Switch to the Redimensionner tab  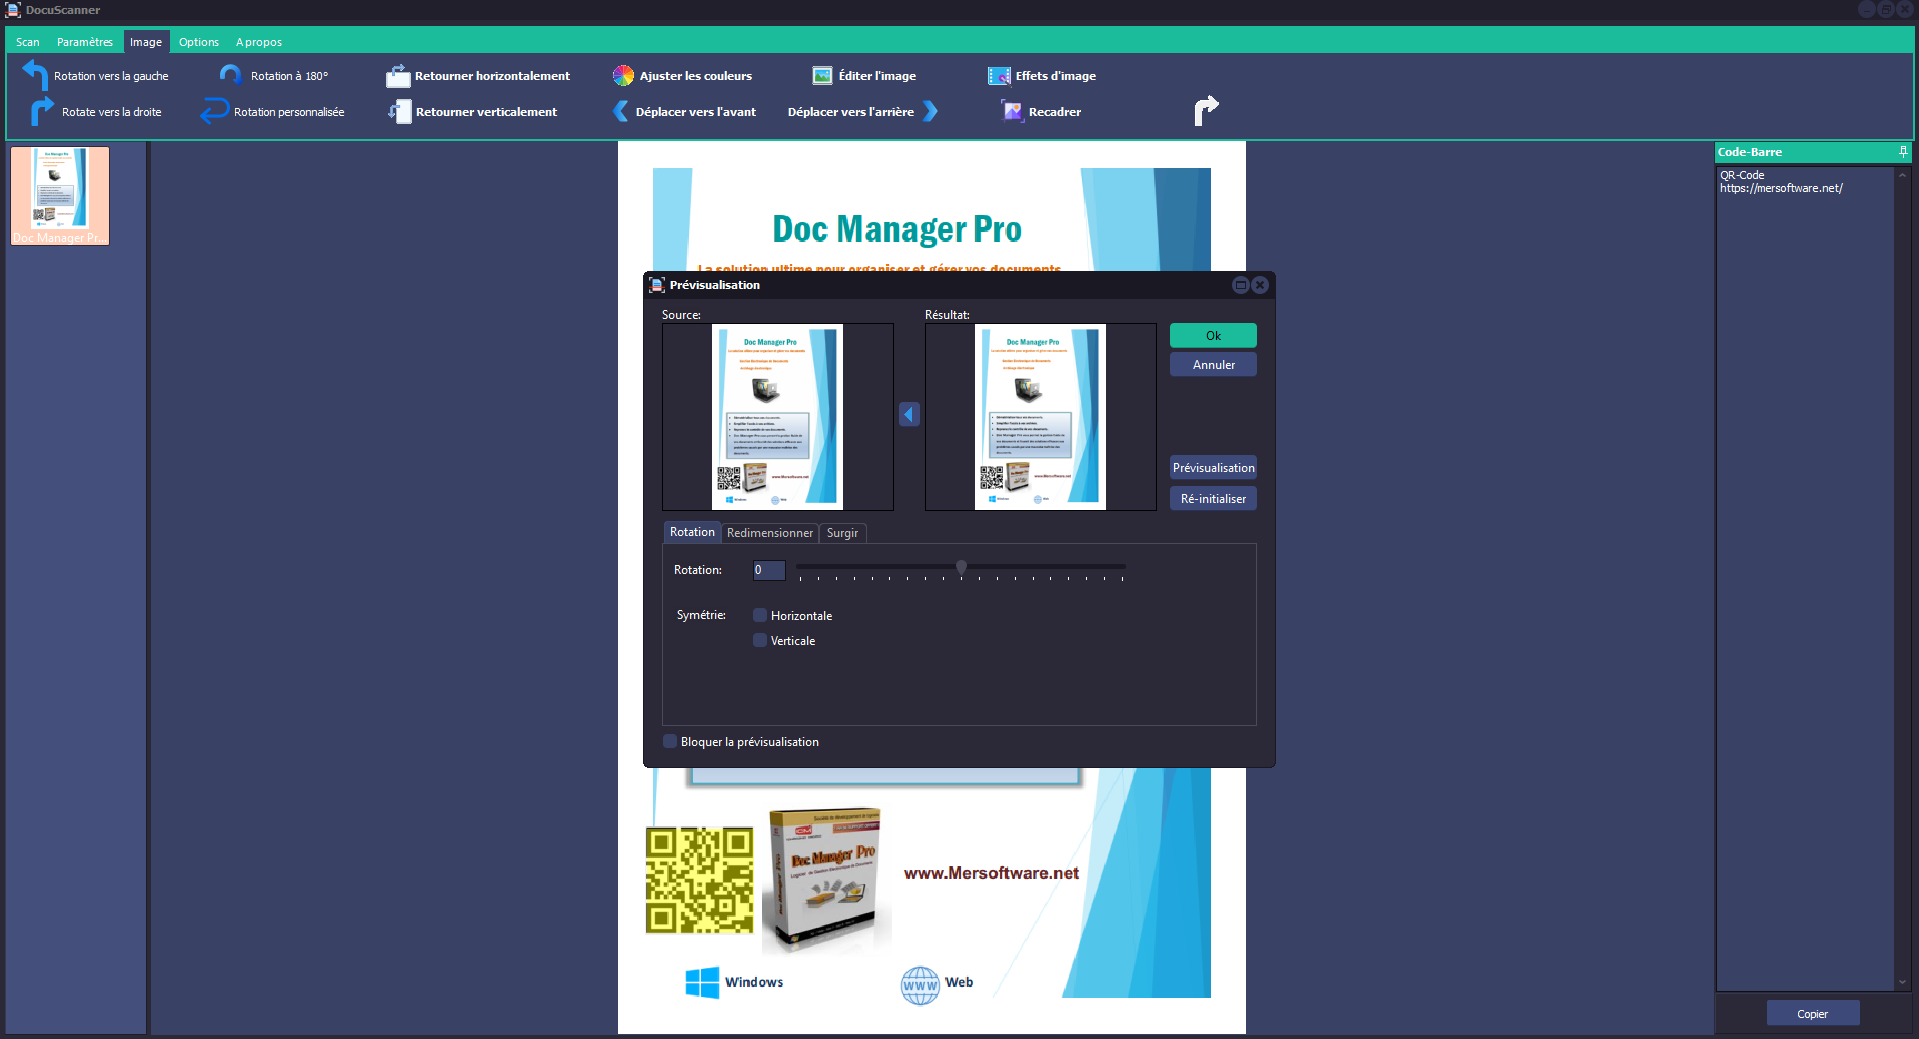tap(769, 533)
